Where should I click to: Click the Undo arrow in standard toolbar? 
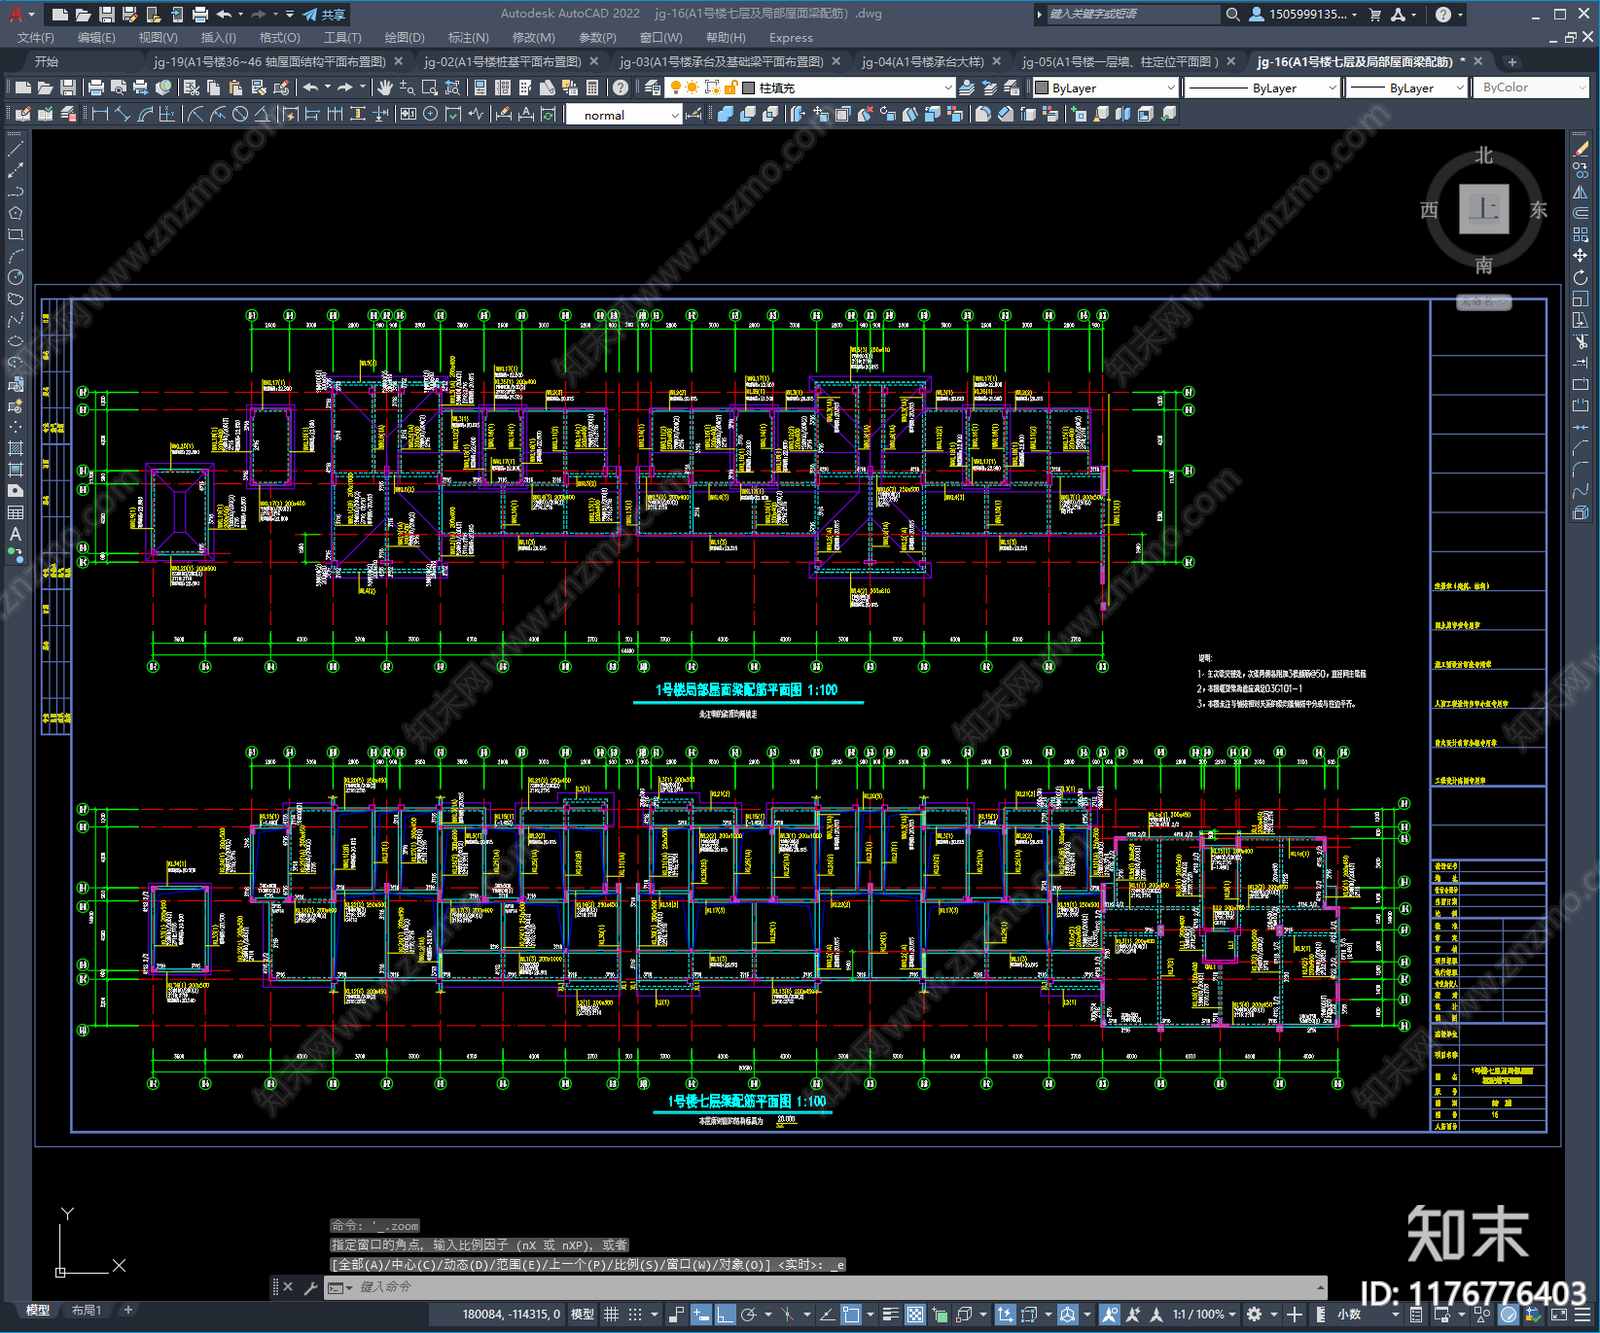[x=311, y=88]
